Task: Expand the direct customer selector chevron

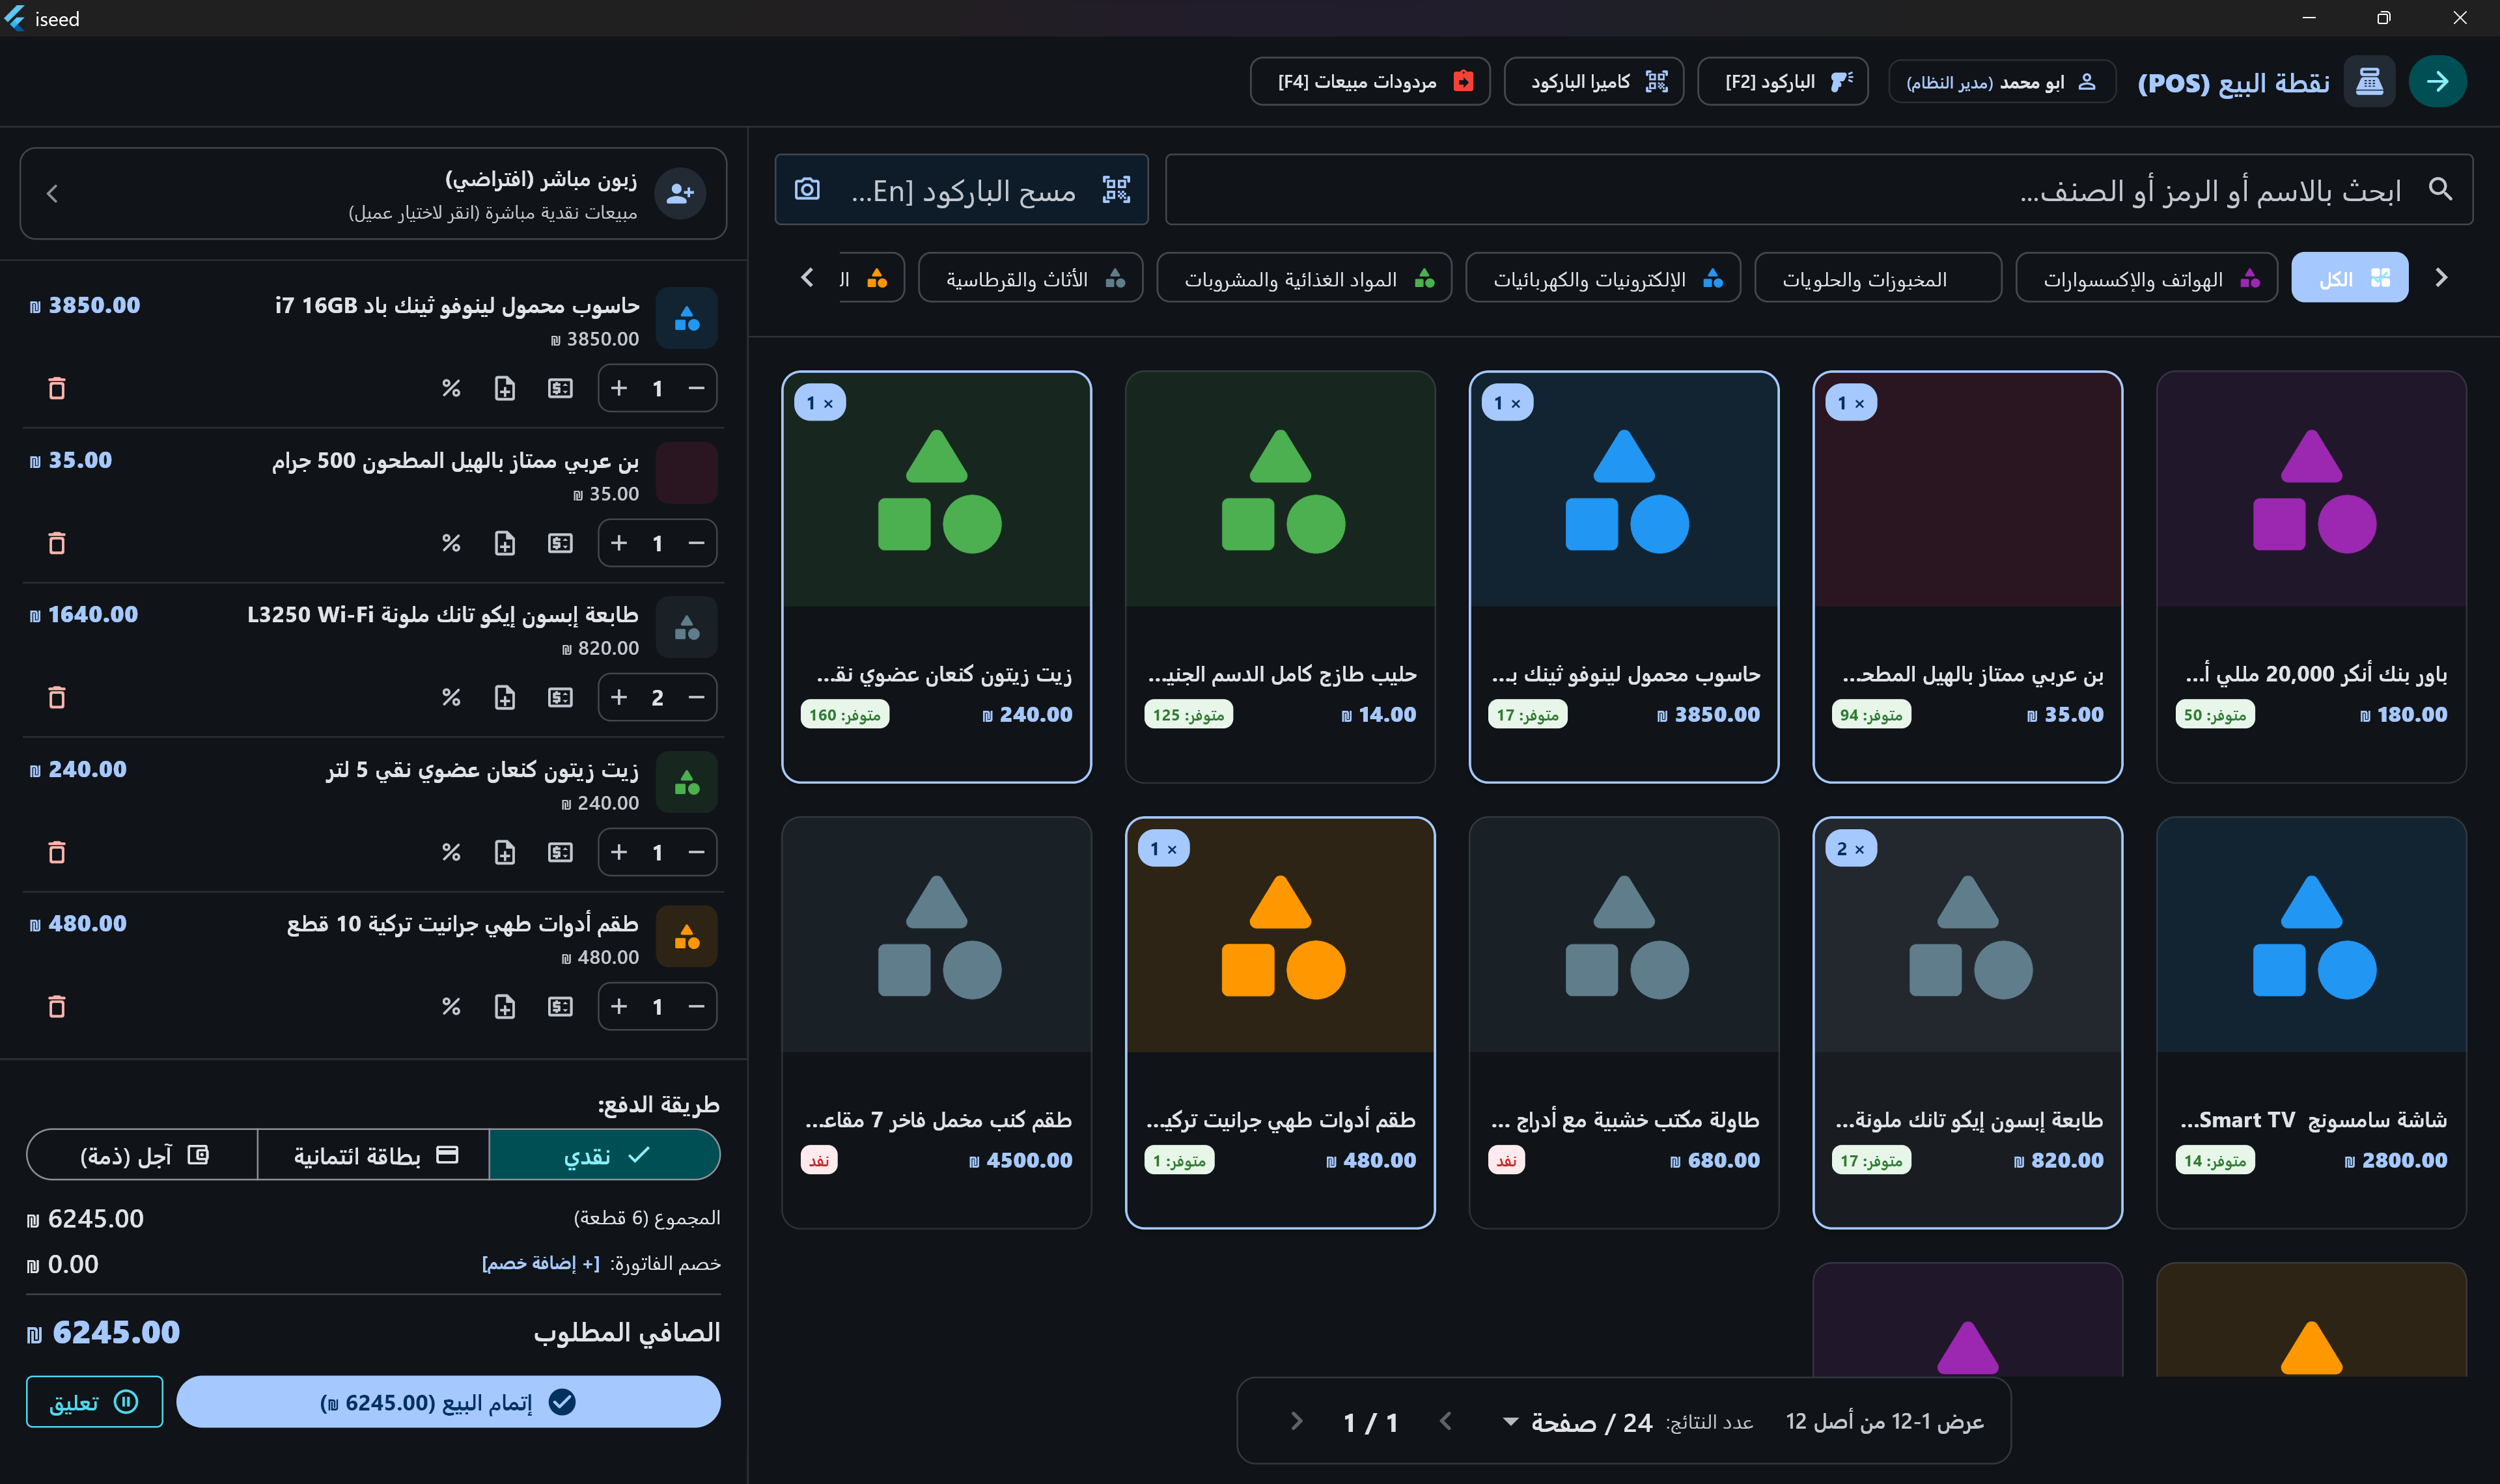Action: click(x=52, y=193)
